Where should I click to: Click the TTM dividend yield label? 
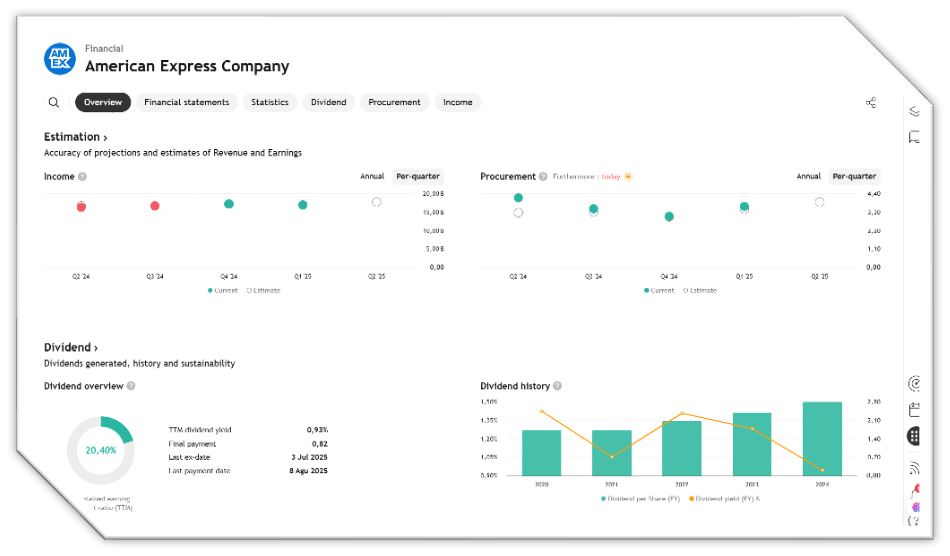(200, 430)
